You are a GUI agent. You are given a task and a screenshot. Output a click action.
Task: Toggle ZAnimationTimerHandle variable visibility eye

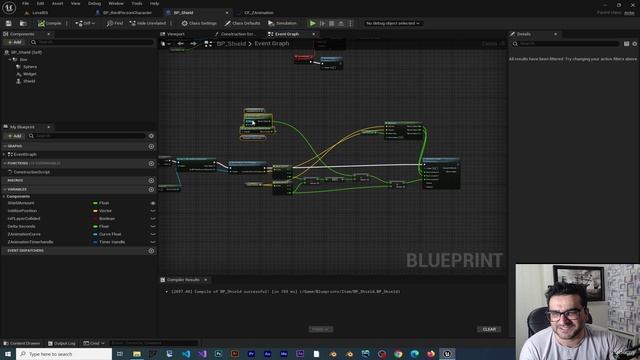[x=153, y=242]
